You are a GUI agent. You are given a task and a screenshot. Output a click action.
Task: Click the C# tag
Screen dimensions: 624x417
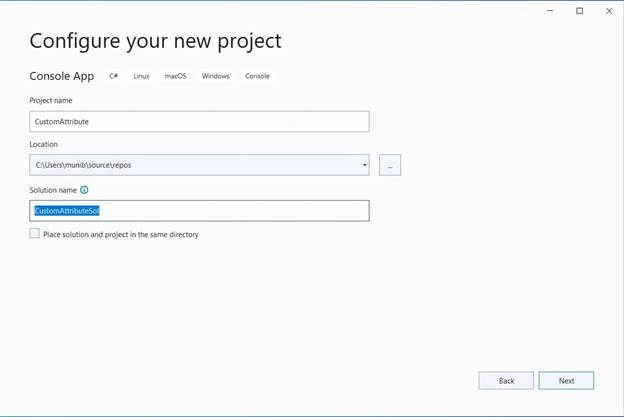[x=113, y=76]
